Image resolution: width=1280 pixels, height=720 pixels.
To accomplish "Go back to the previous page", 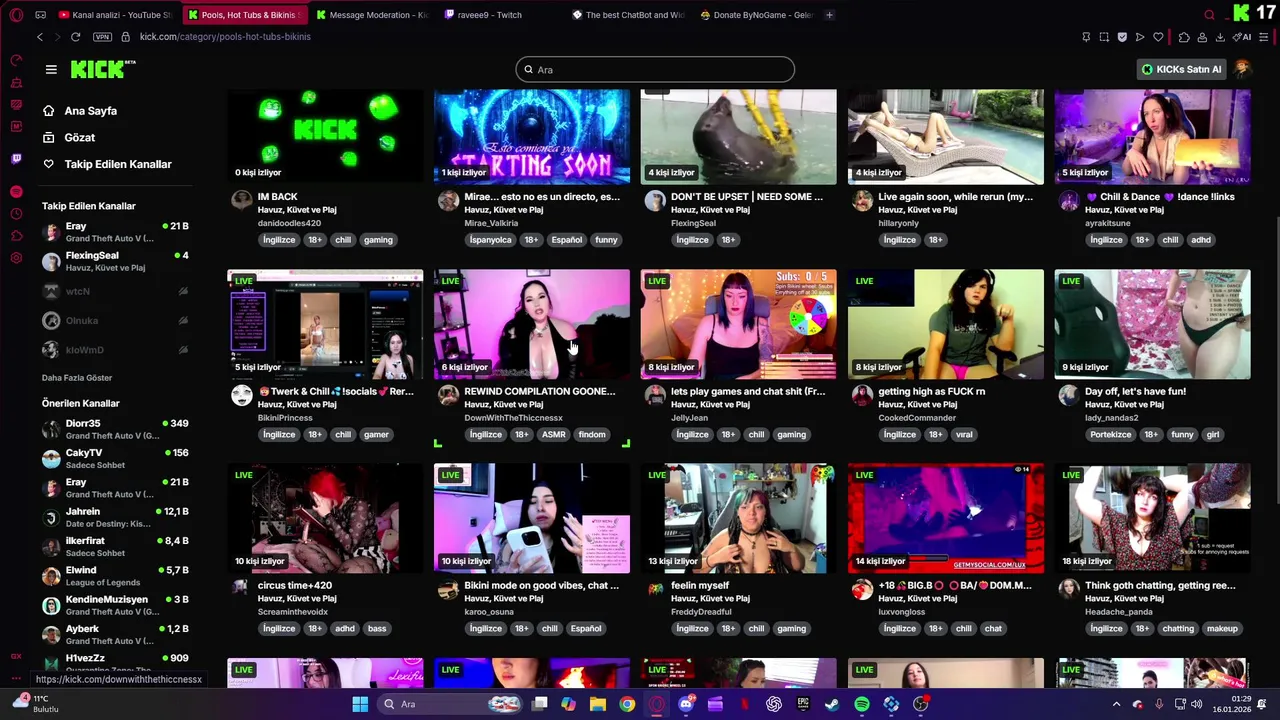I will pos(40,37).
